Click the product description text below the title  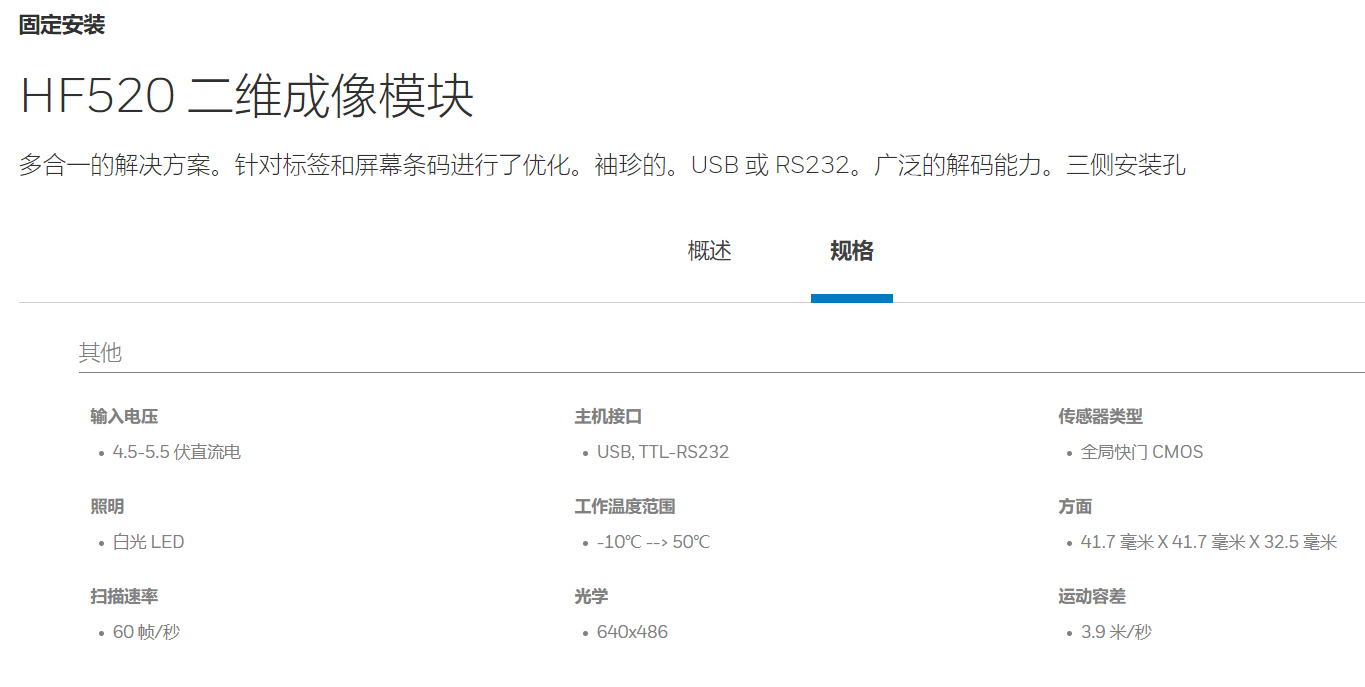[x=602, y=165]
